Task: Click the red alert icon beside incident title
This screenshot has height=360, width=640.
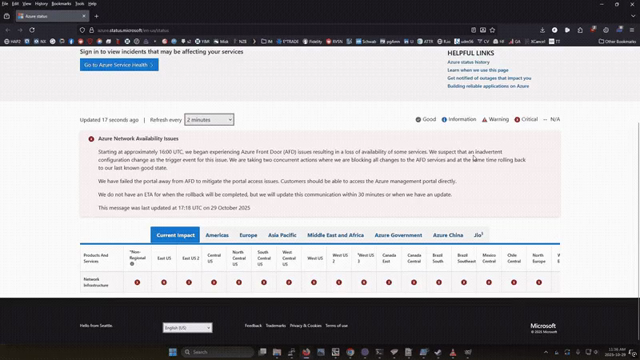Action: pyautogui.click(x=91, y=139)
